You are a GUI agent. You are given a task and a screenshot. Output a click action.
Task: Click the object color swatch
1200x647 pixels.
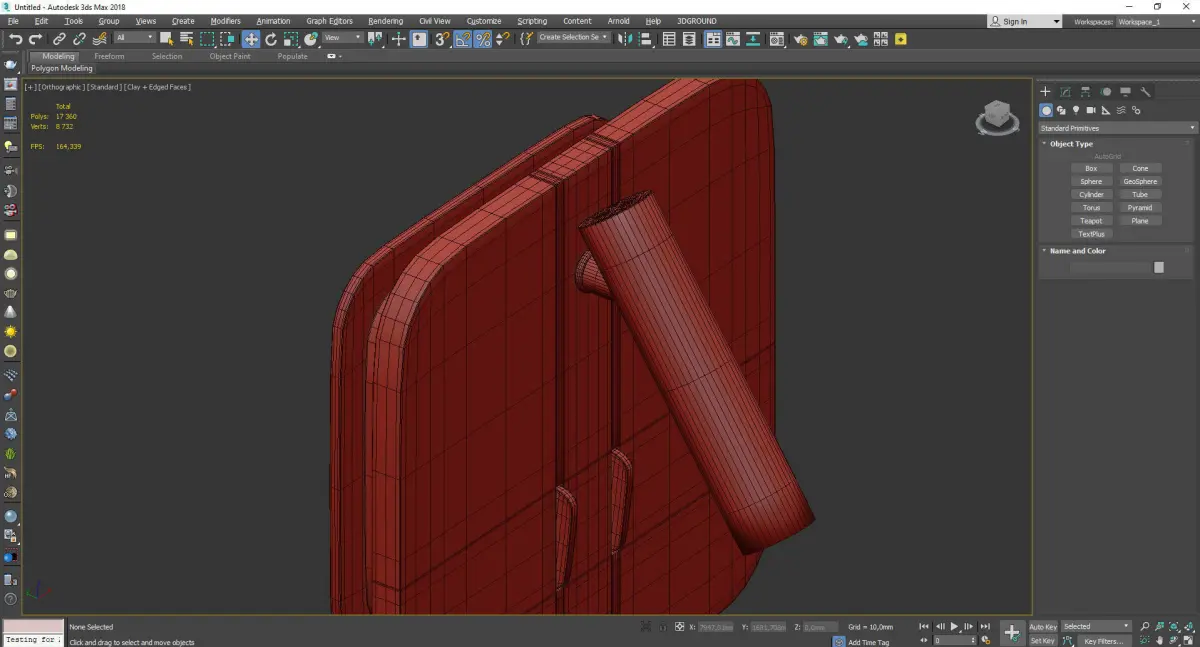coord(1159,267)
